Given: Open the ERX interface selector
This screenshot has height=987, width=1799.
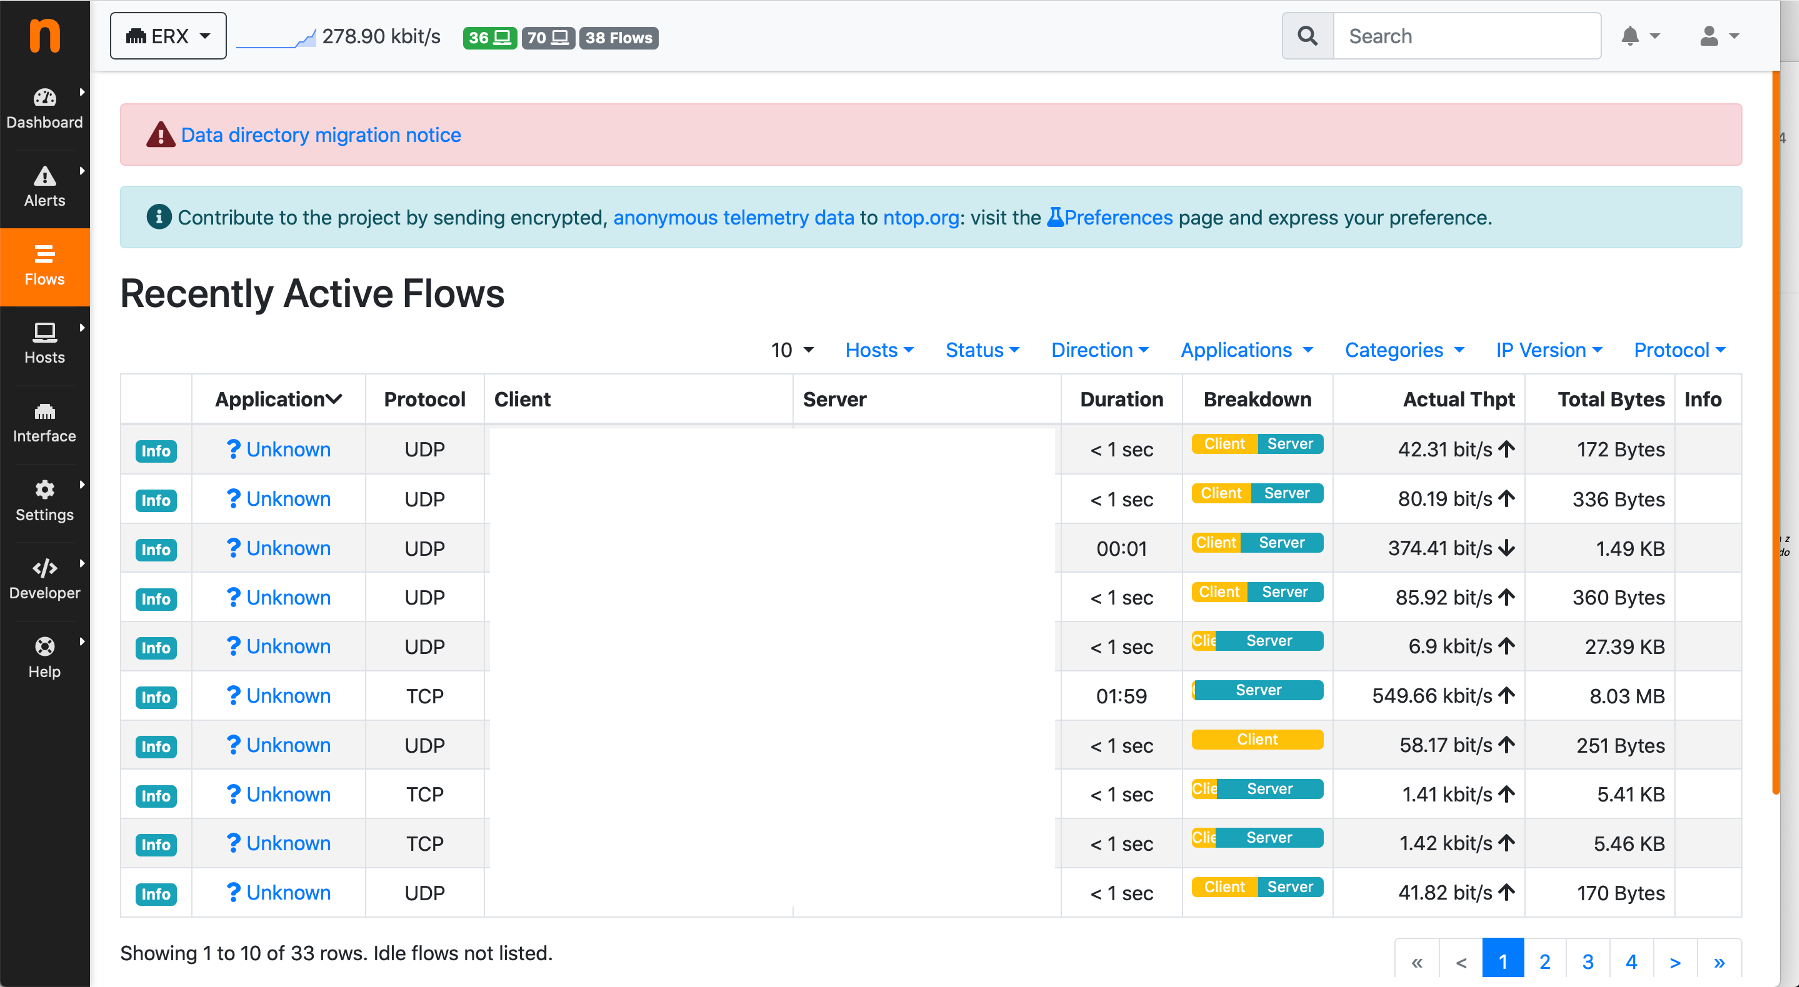Looking at the screenshot, I should [x=167, y=34].
